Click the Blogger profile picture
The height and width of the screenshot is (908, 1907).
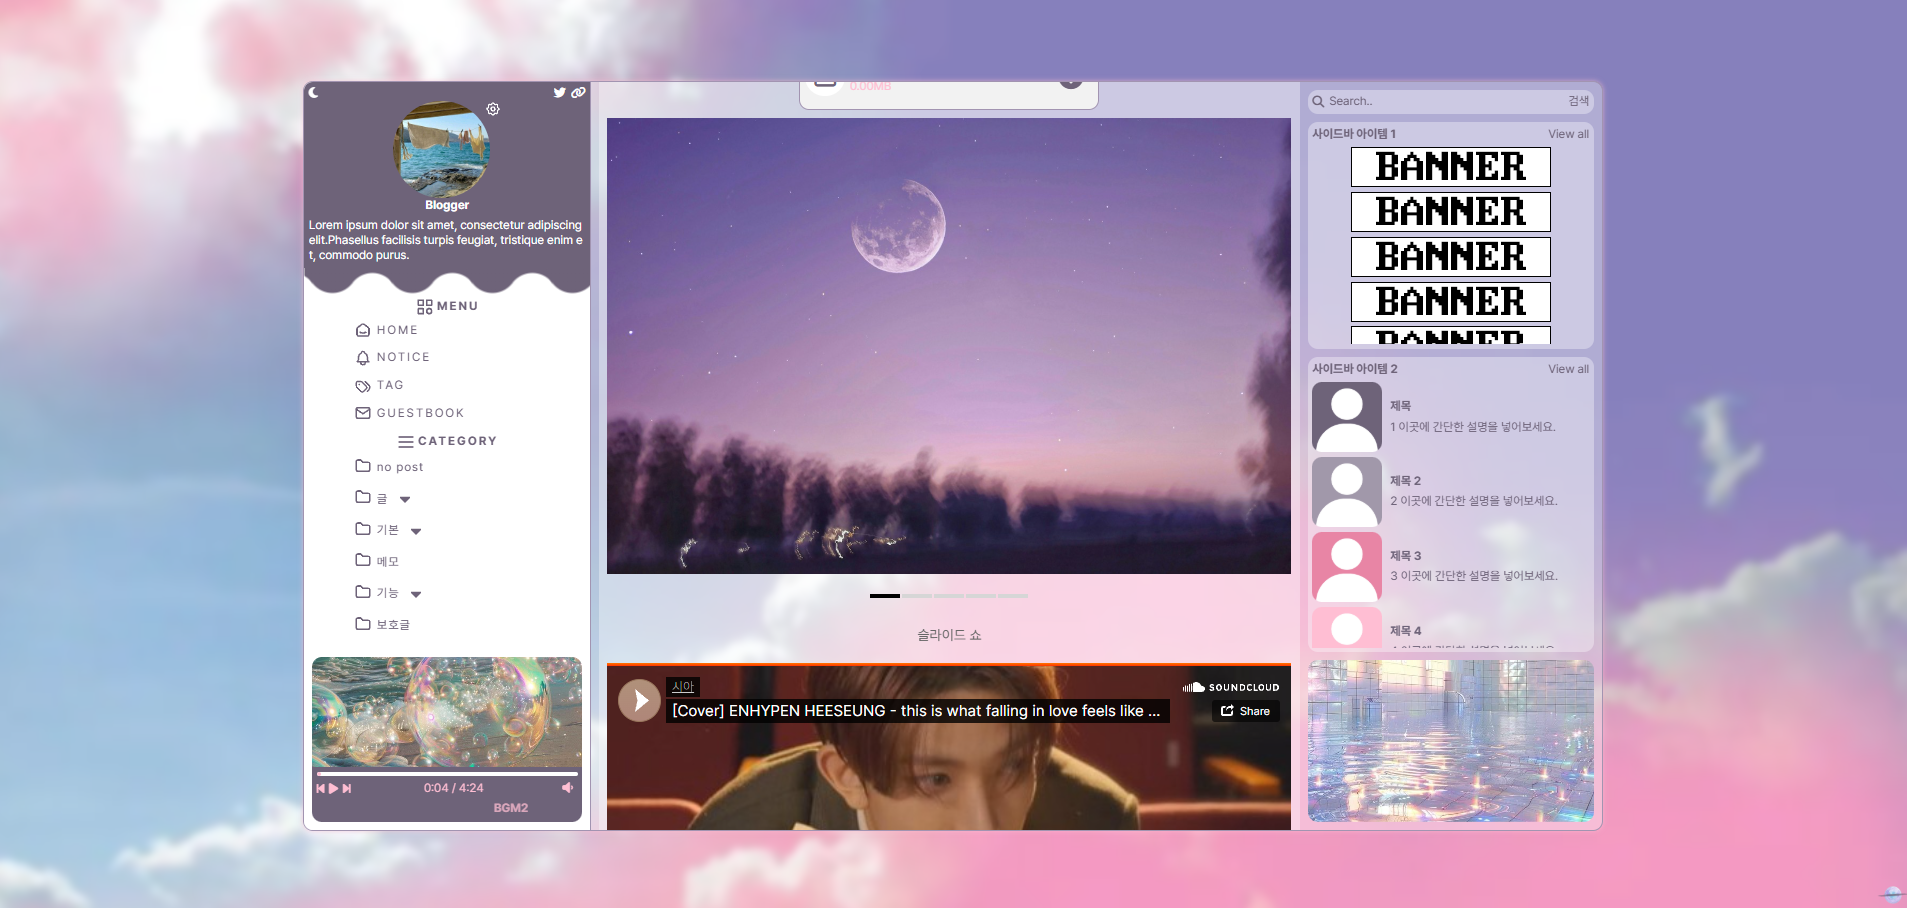pyautogui.click(x=442, y=148)
